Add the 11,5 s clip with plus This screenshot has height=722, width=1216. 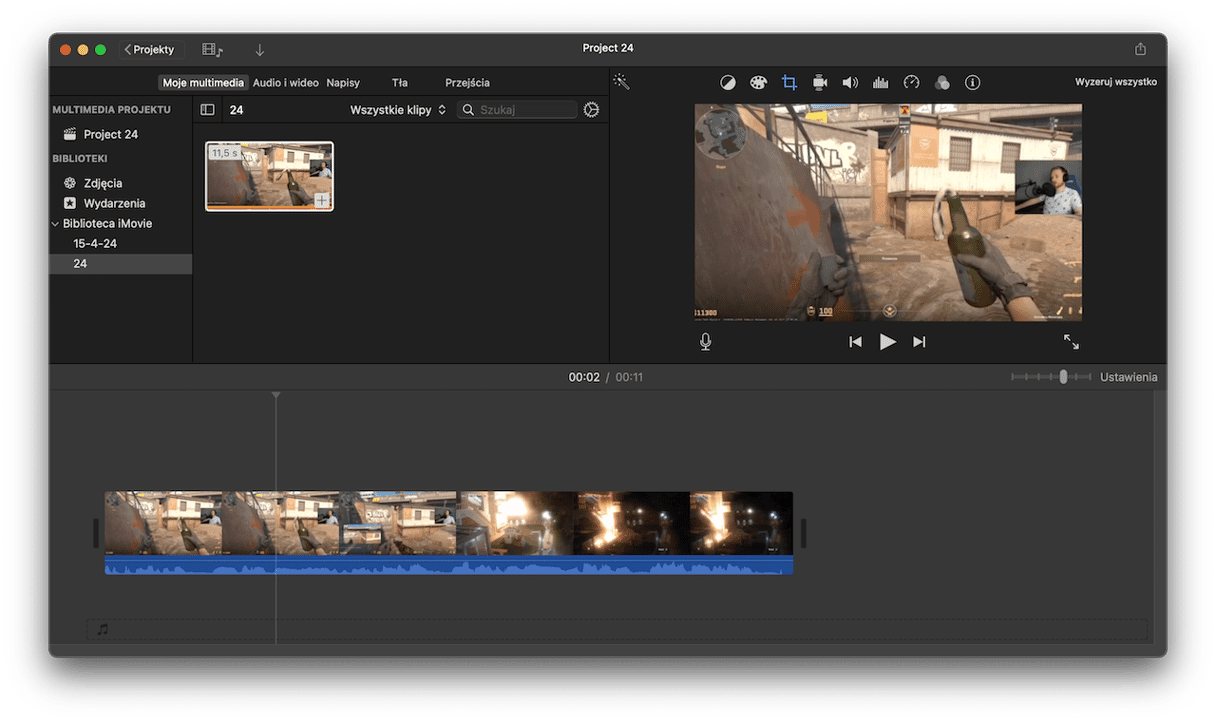321,200
